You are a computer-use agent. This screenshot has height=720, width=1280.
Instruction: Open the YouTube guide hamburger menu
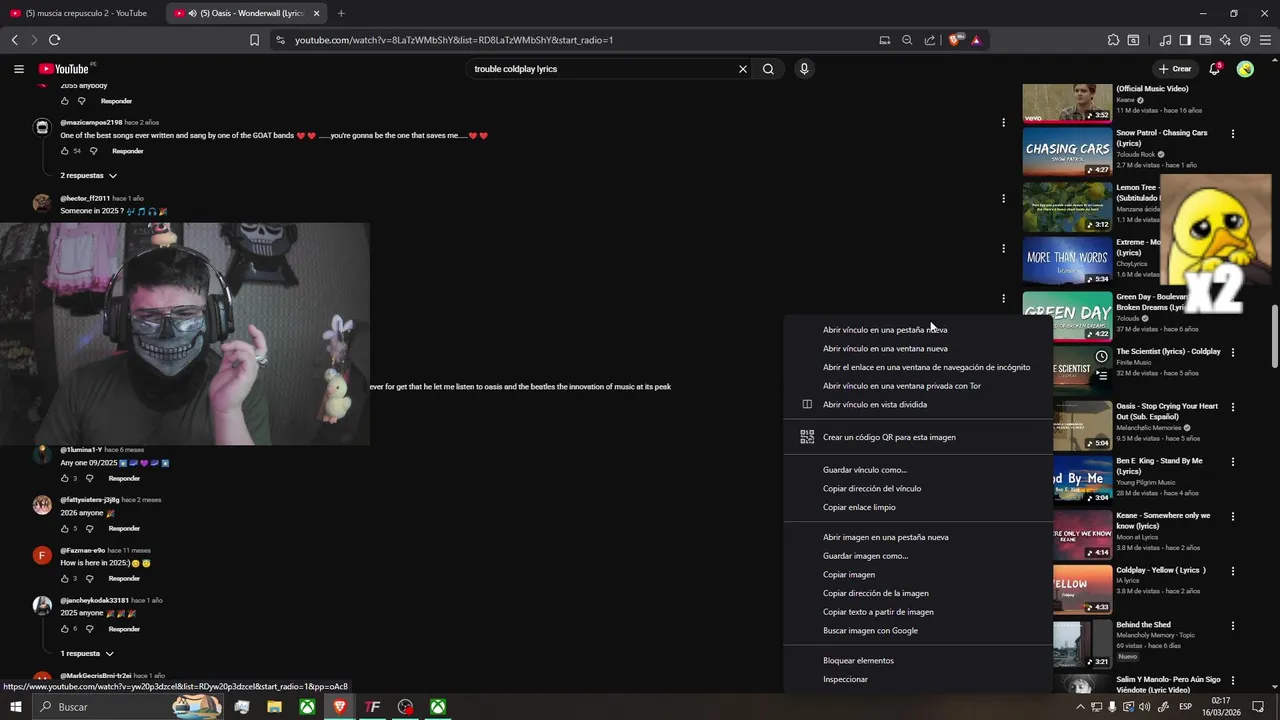coord(18,69)
